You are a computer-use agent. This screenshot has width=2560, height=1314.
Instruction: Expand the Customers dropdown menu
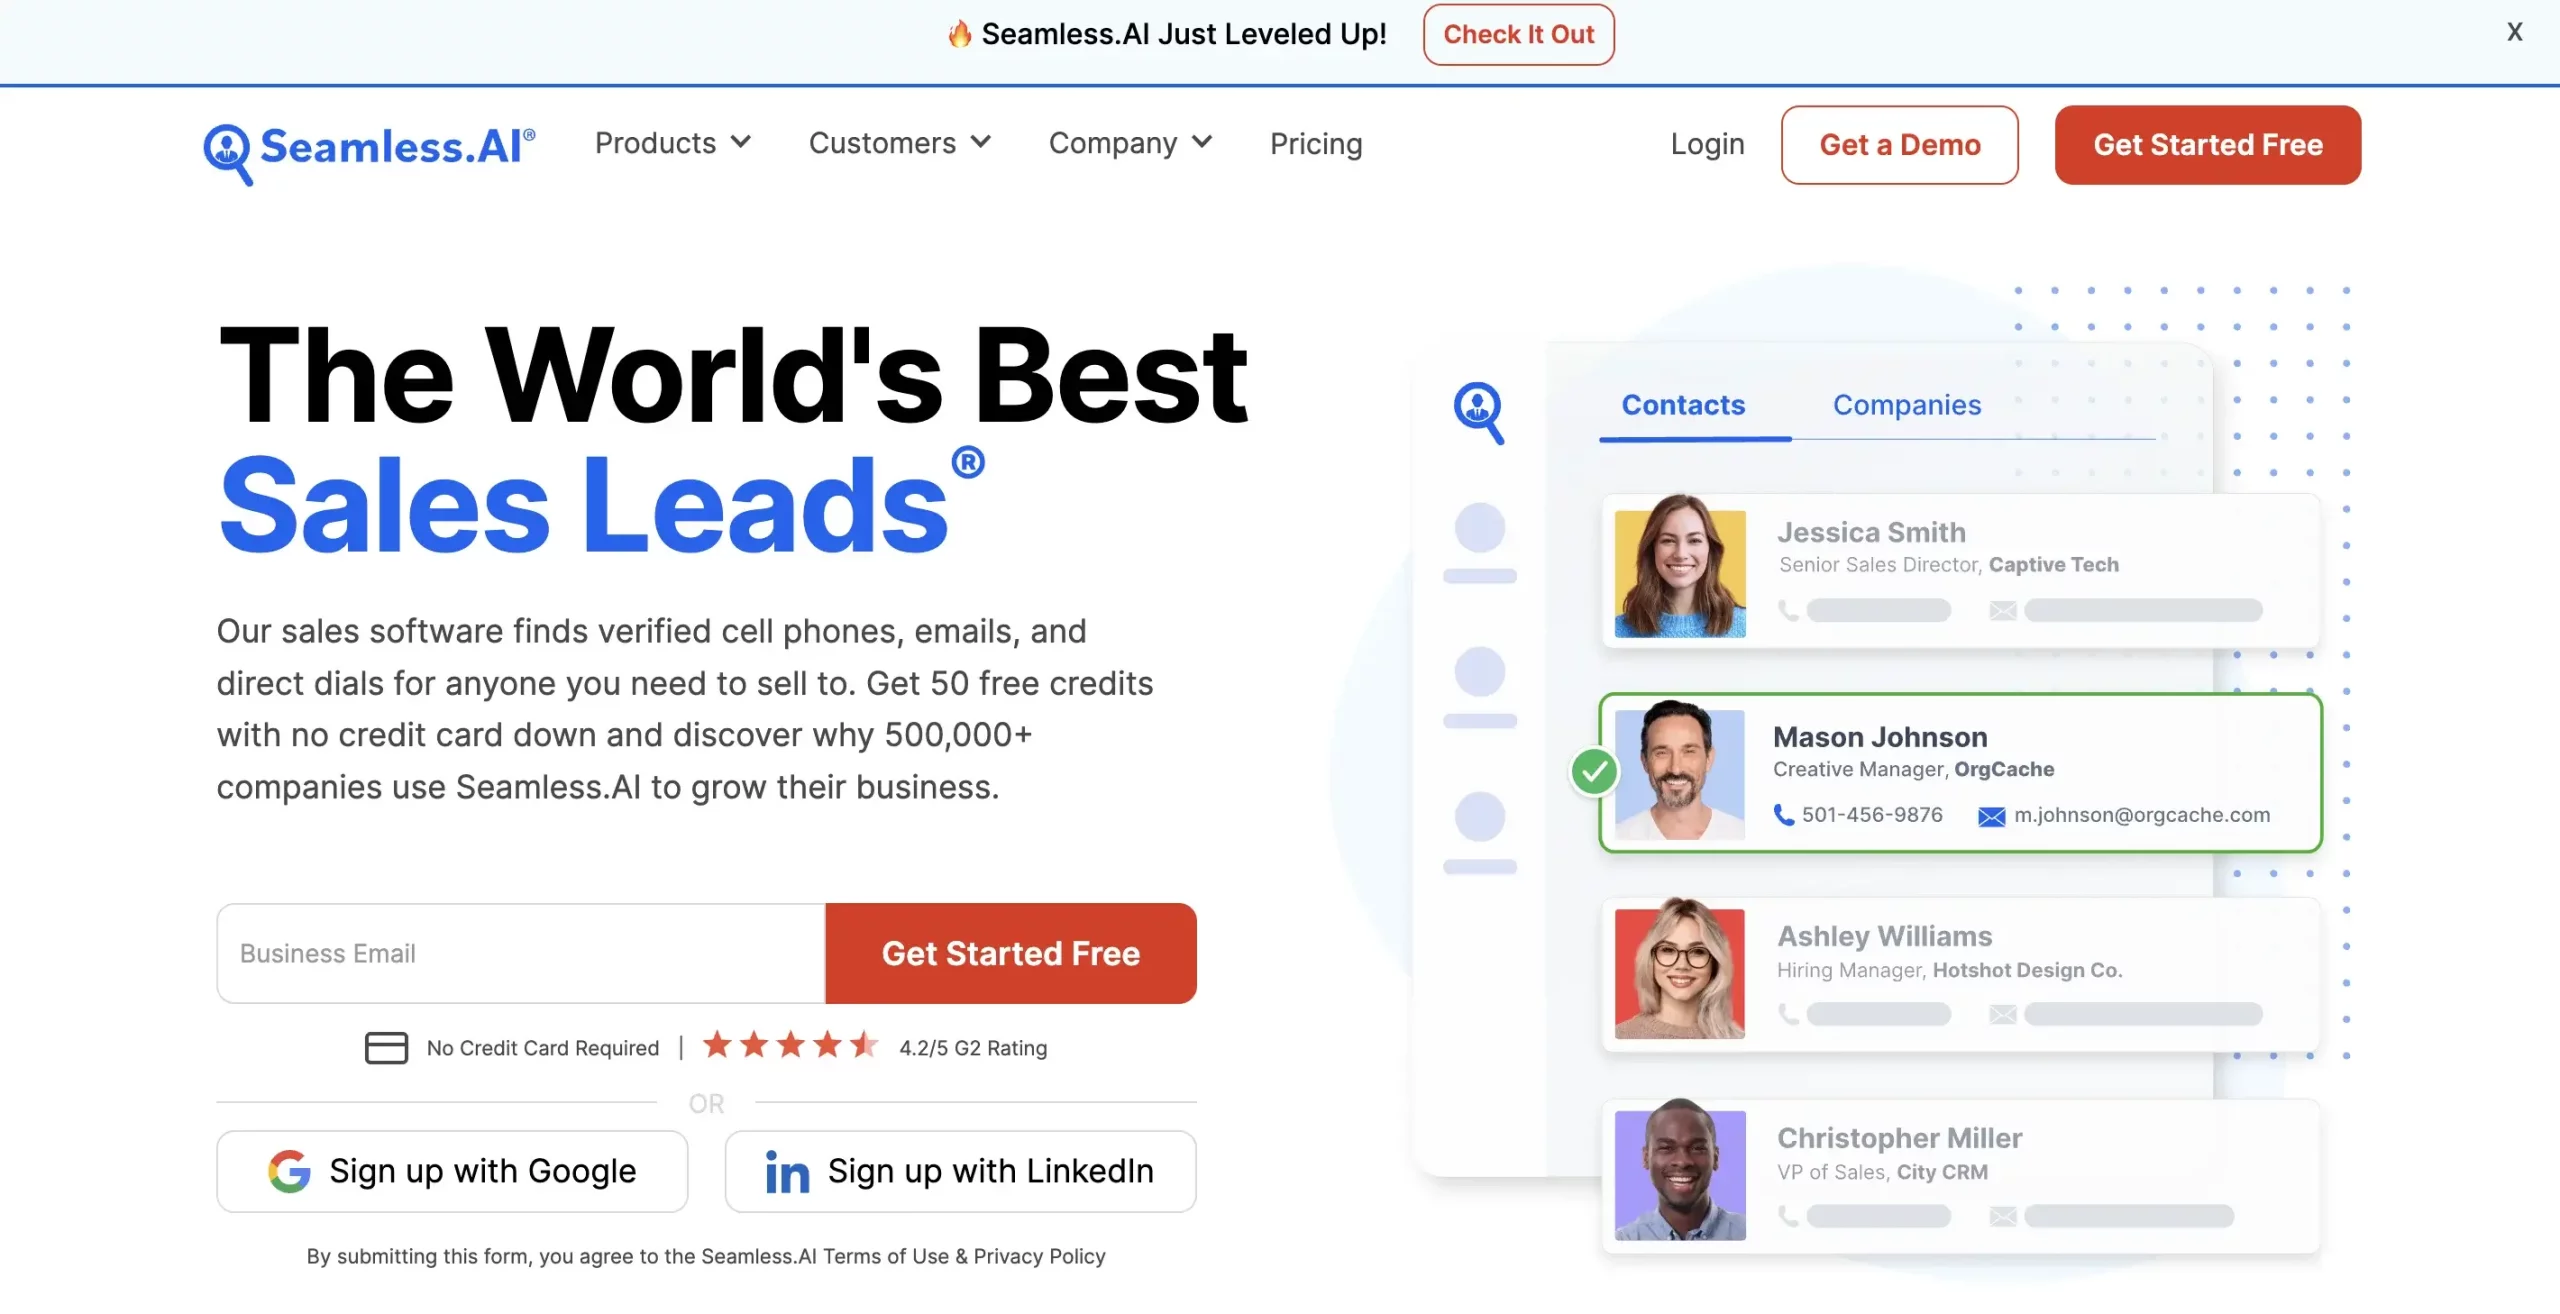tap(898, 142)
